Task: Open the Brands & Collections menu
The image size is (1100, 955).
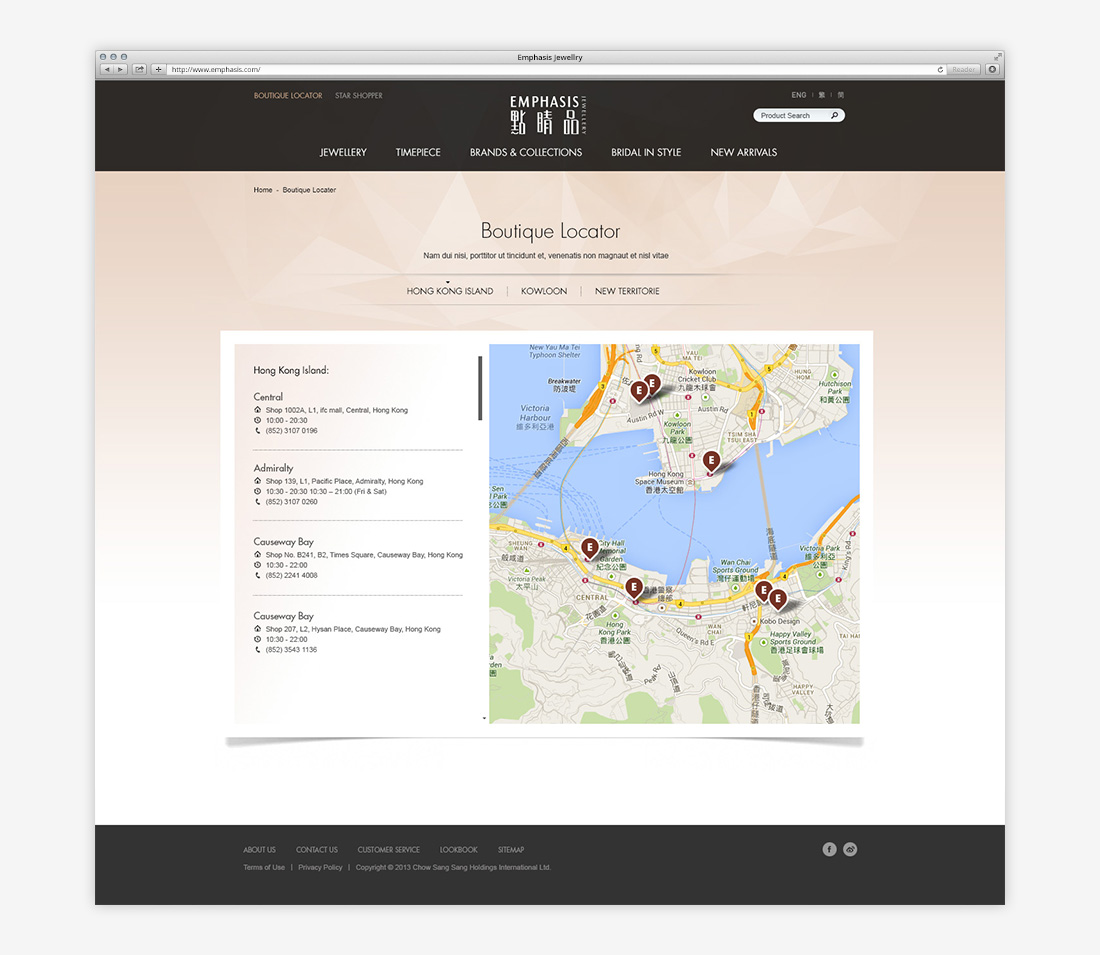Action: tap(526, 152)
